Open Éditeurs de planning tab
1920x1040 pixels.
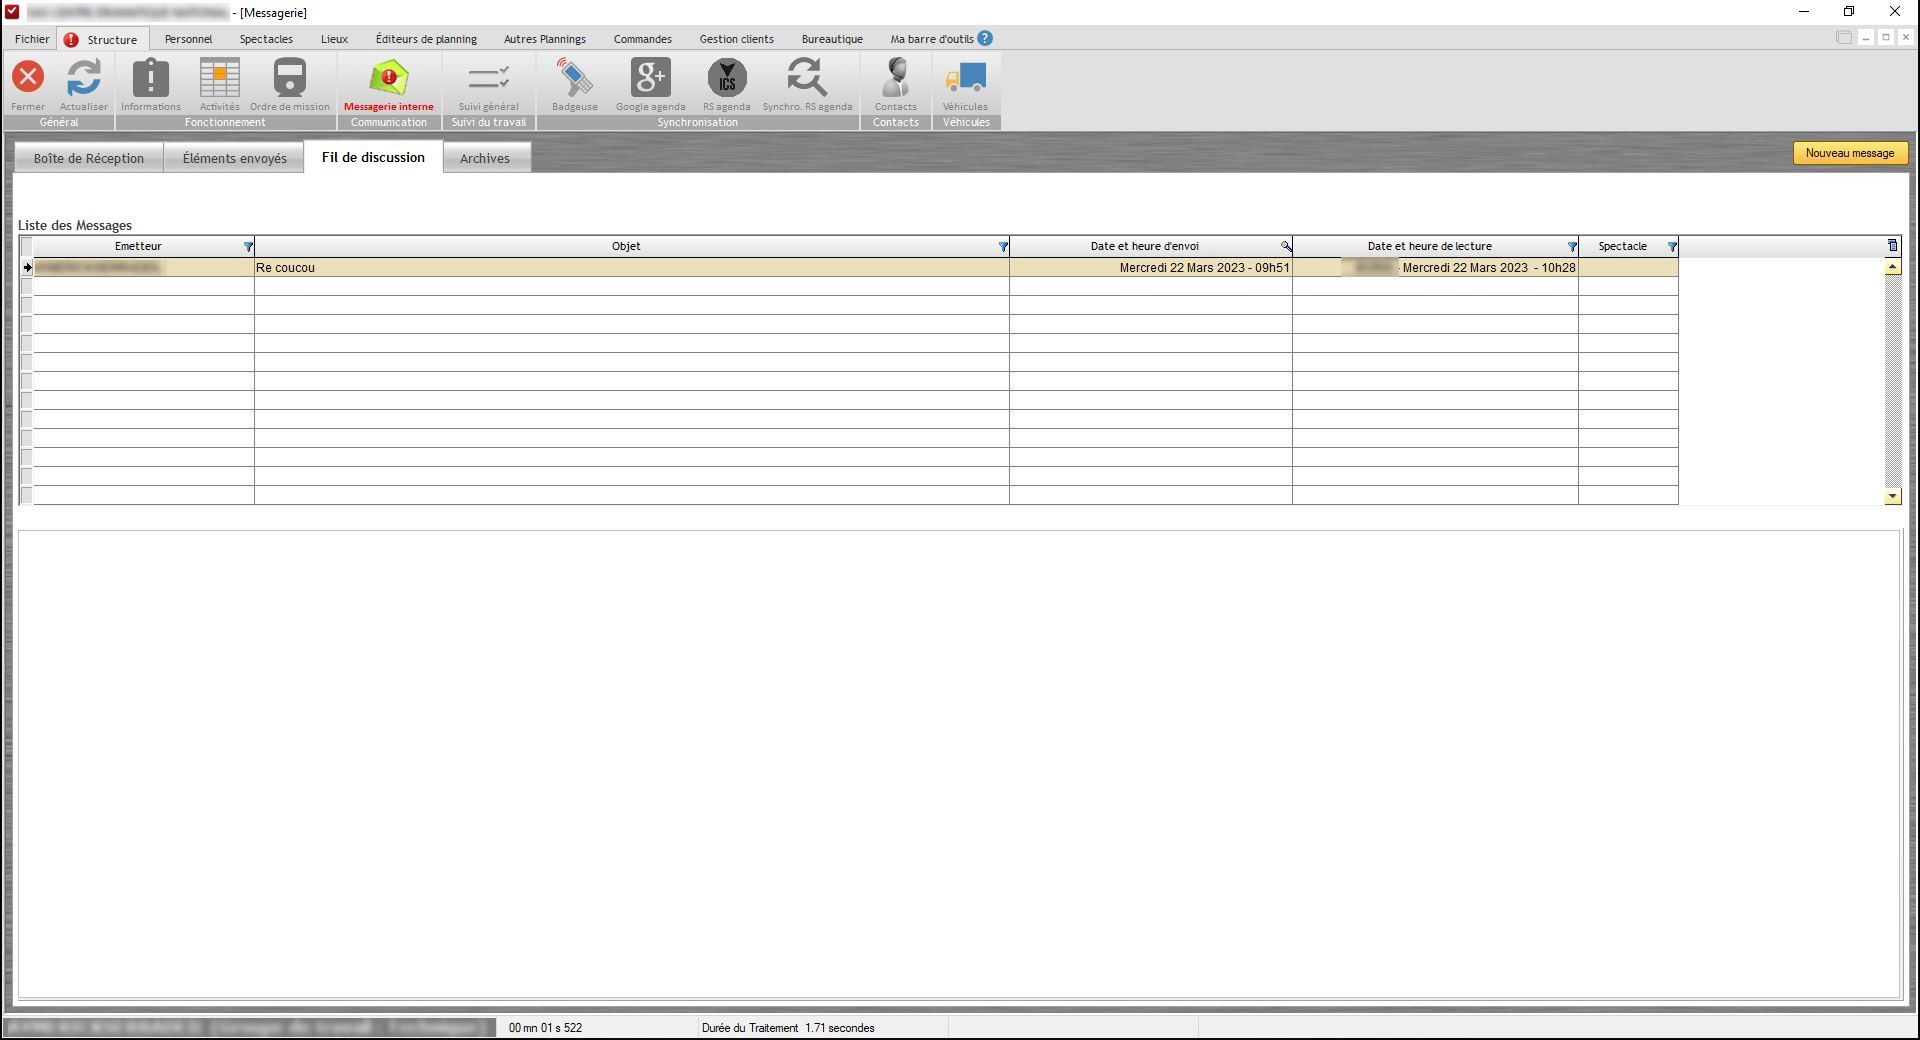click(x=426, y=39)
